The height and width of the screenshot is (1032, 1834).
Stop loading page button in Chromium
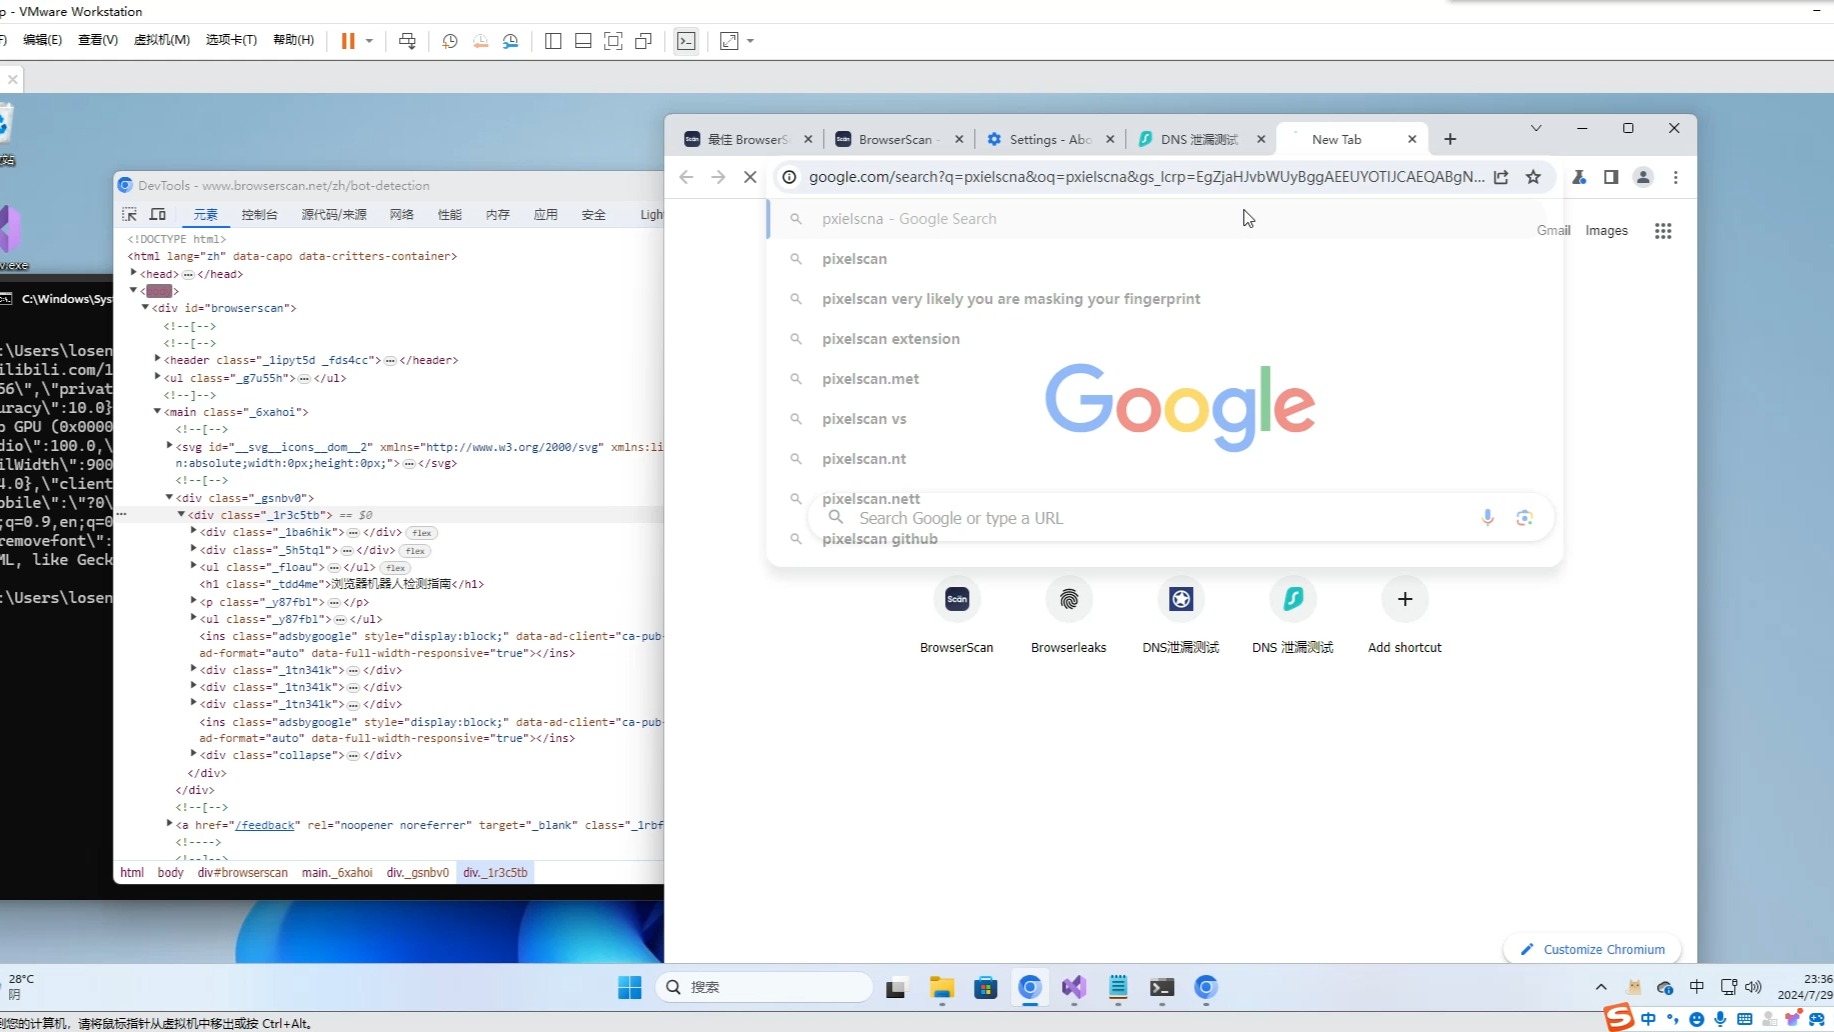[x=750, y=177]
